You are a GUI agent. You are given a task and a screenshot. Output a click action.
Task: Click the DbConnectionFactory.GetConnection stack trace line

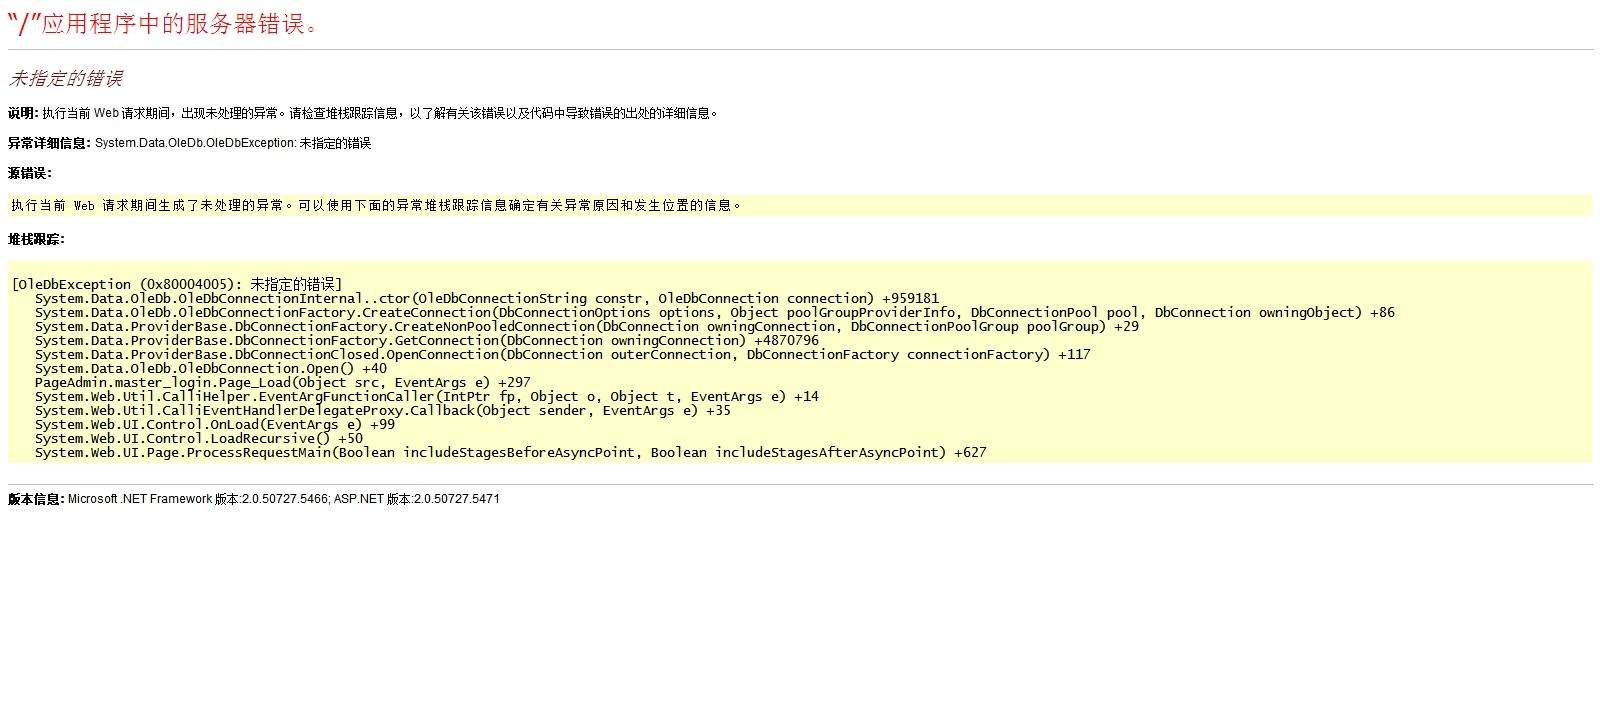[426, 340]
